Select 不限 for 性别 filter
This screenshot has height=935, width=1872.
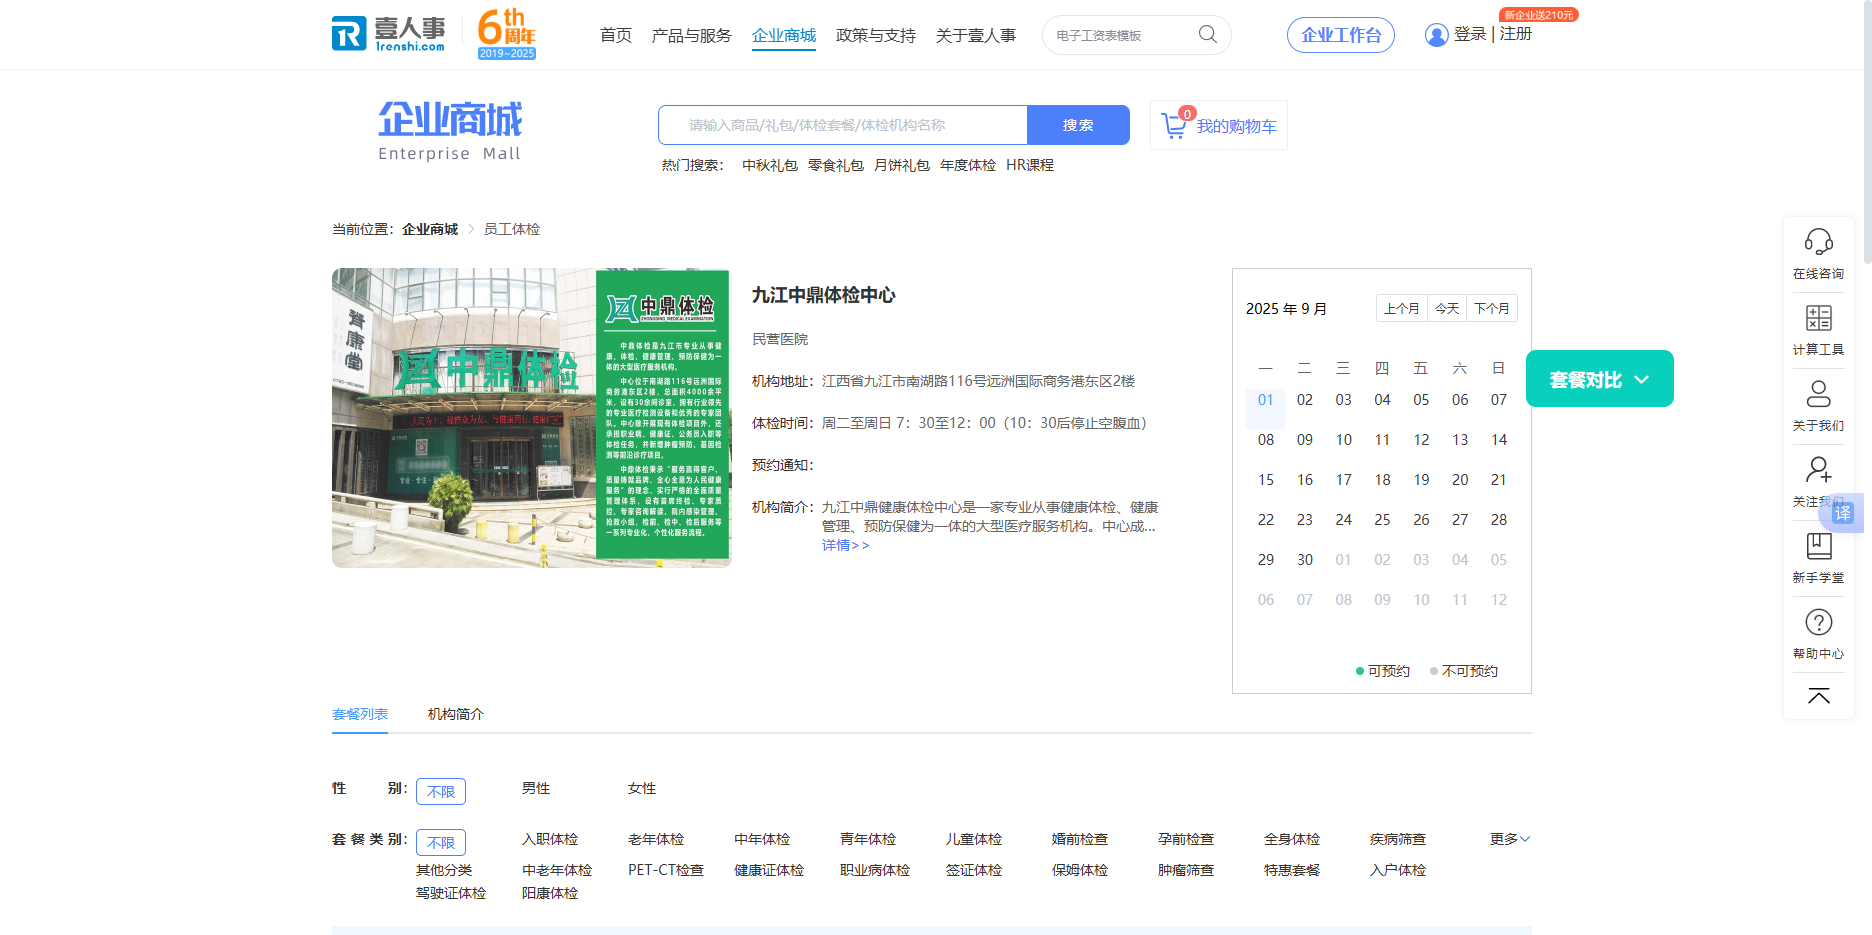click(x=441, y=791)
